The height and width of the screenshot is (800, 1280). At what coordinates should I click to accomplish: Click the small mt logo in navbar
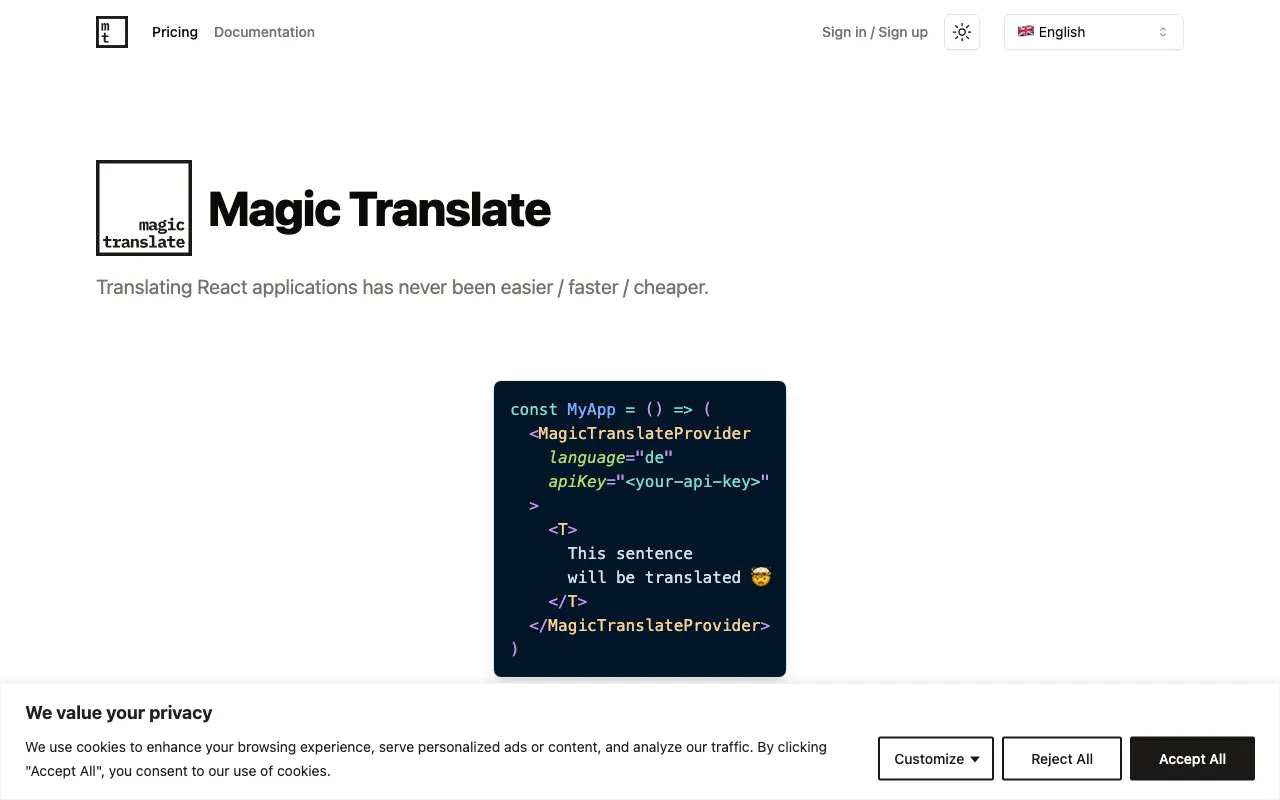point(112,32)
